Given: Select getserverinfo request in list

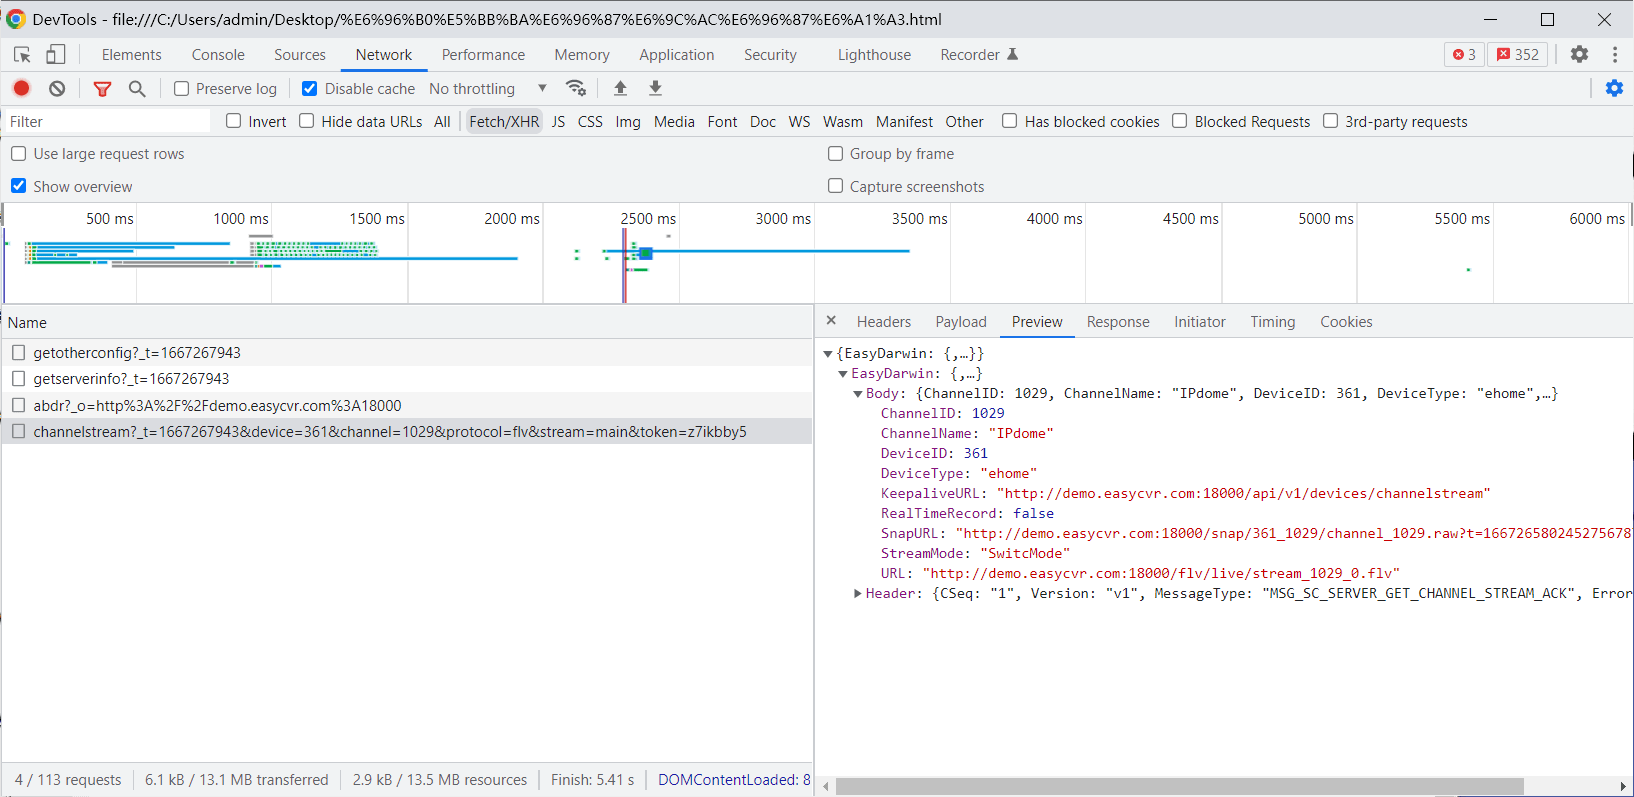Looking at the screenshot, I should tap(131, 379).
